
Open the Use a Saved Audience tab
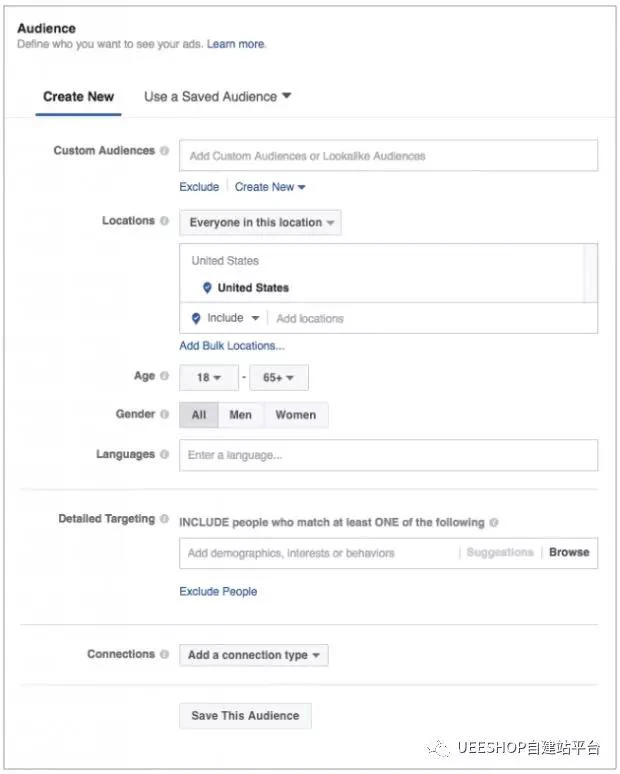coord(218,97)
